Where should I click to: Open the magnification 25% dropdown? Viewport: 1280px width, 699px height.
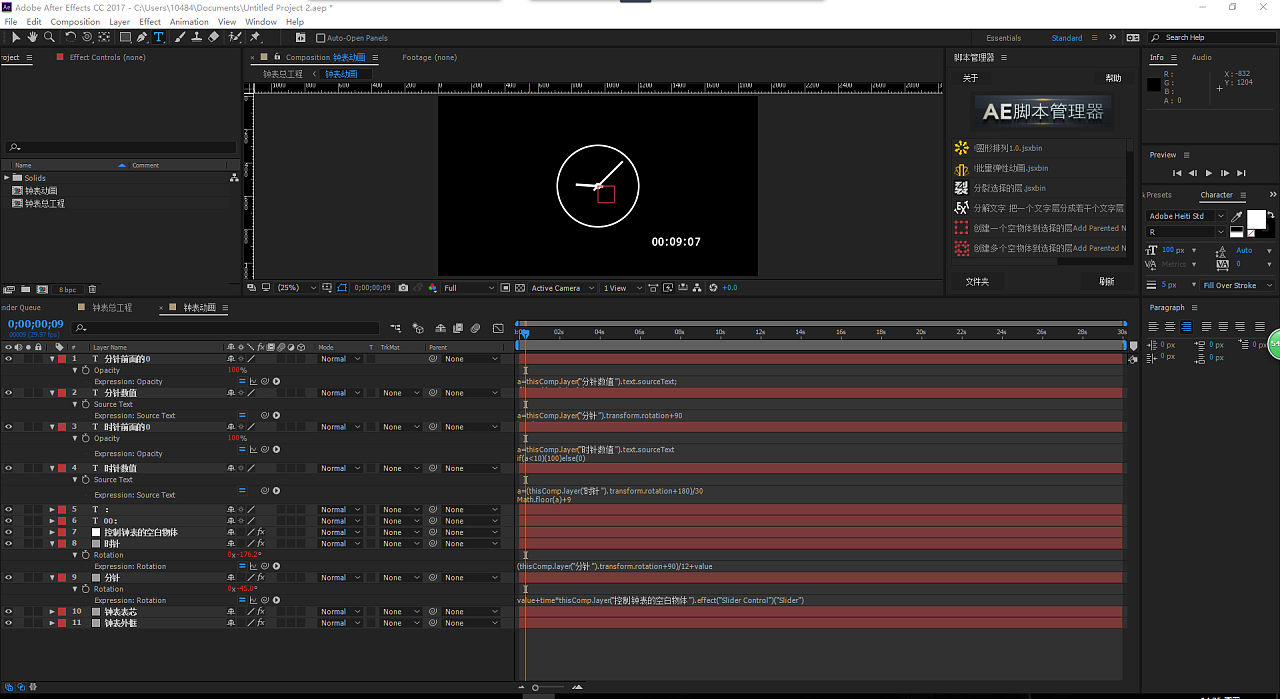[x=297, y=288]
